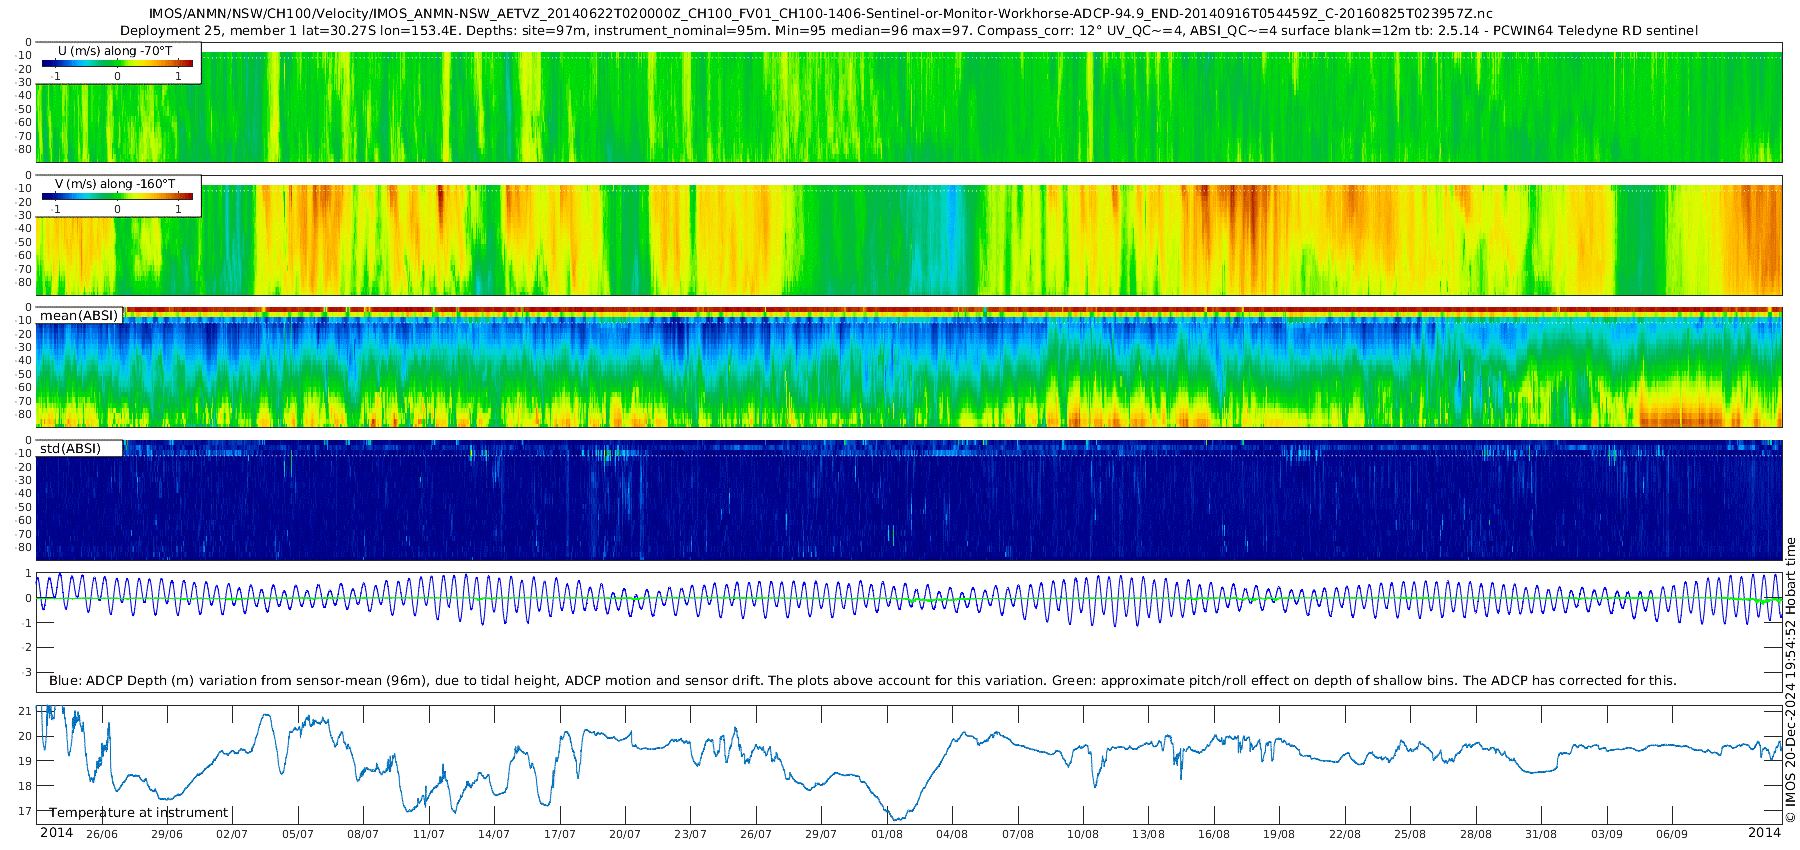This screenshot has height=850, width=1800.
Task: Click the vertical 'Hobart time' label
Action: point(1790,575)
